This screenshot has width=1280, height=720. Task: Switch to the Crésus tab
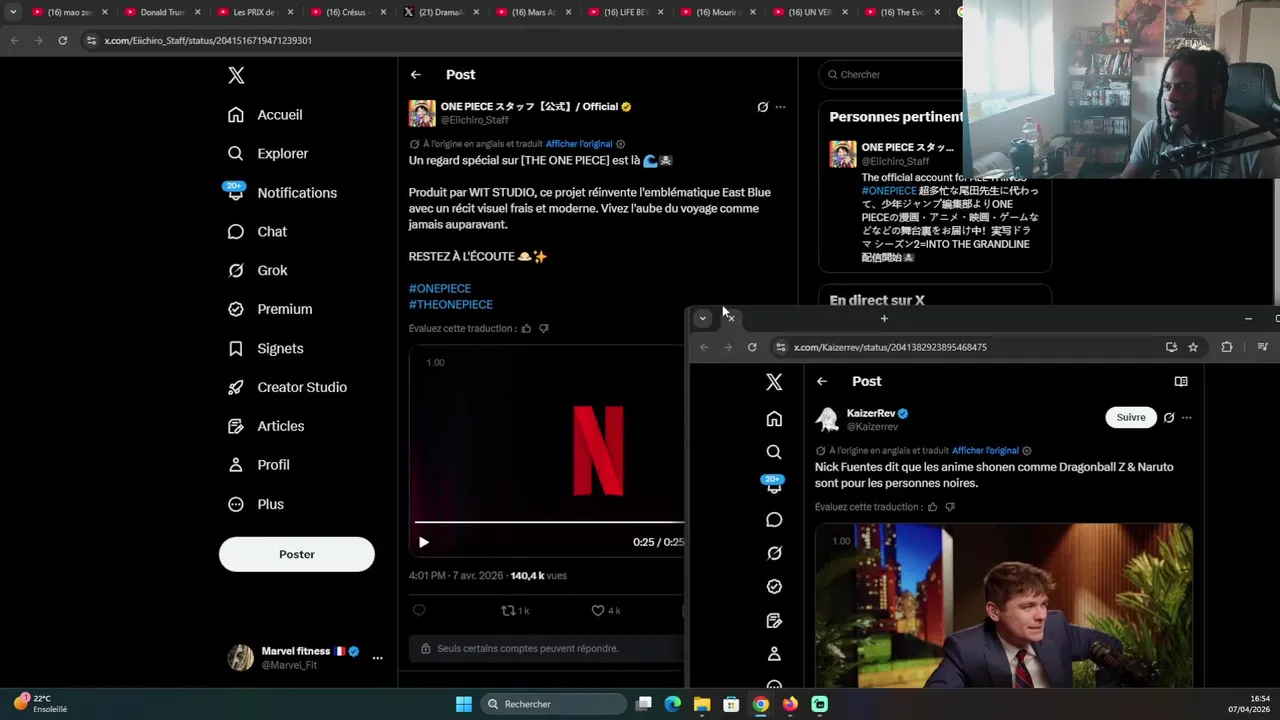348,12
